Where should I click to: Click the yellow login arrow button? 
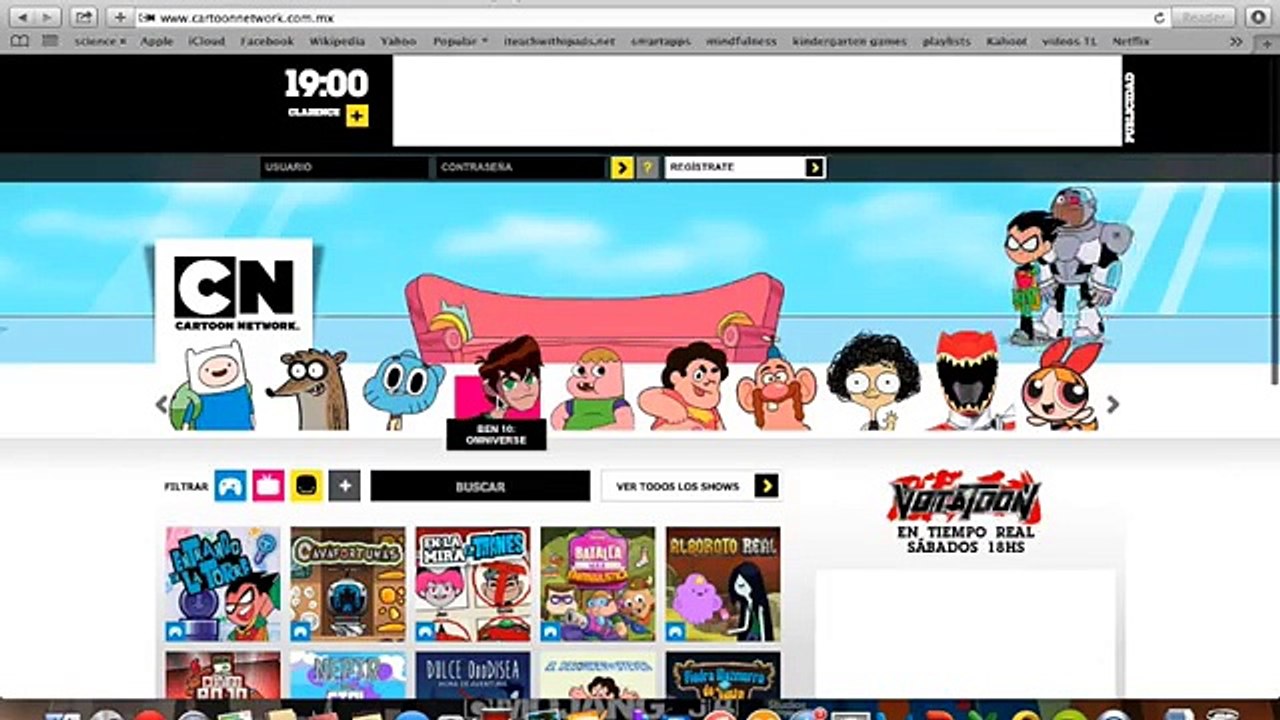tap(622, 167)
